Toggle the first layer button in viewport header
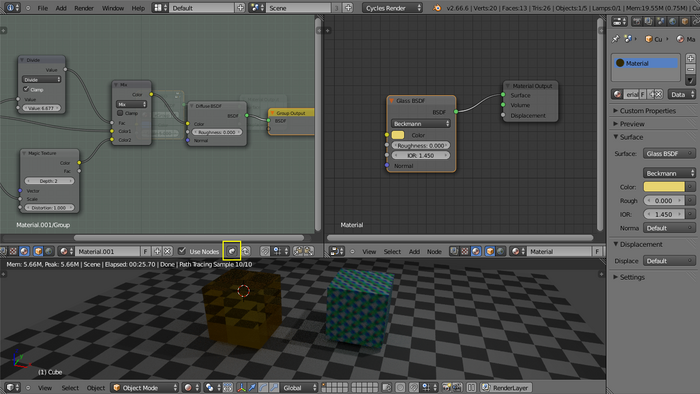The width and height of the screenshot is (700, 394). point(324,385)
